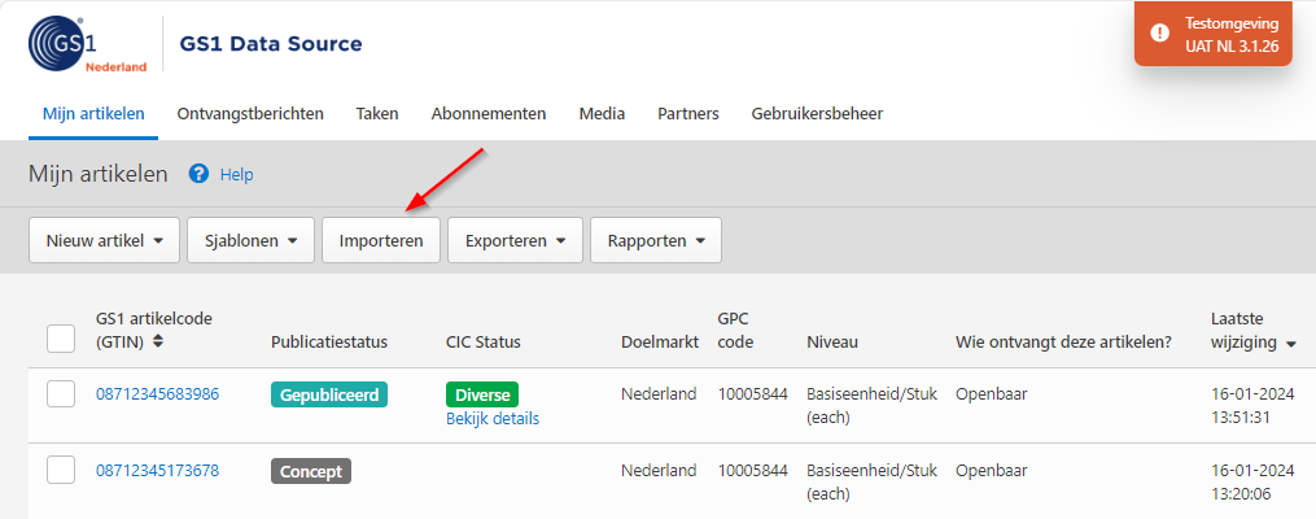Click the GS1 Nederland logo
Image resolution: width=1316 pixels, height=519 pixels.
88,44
